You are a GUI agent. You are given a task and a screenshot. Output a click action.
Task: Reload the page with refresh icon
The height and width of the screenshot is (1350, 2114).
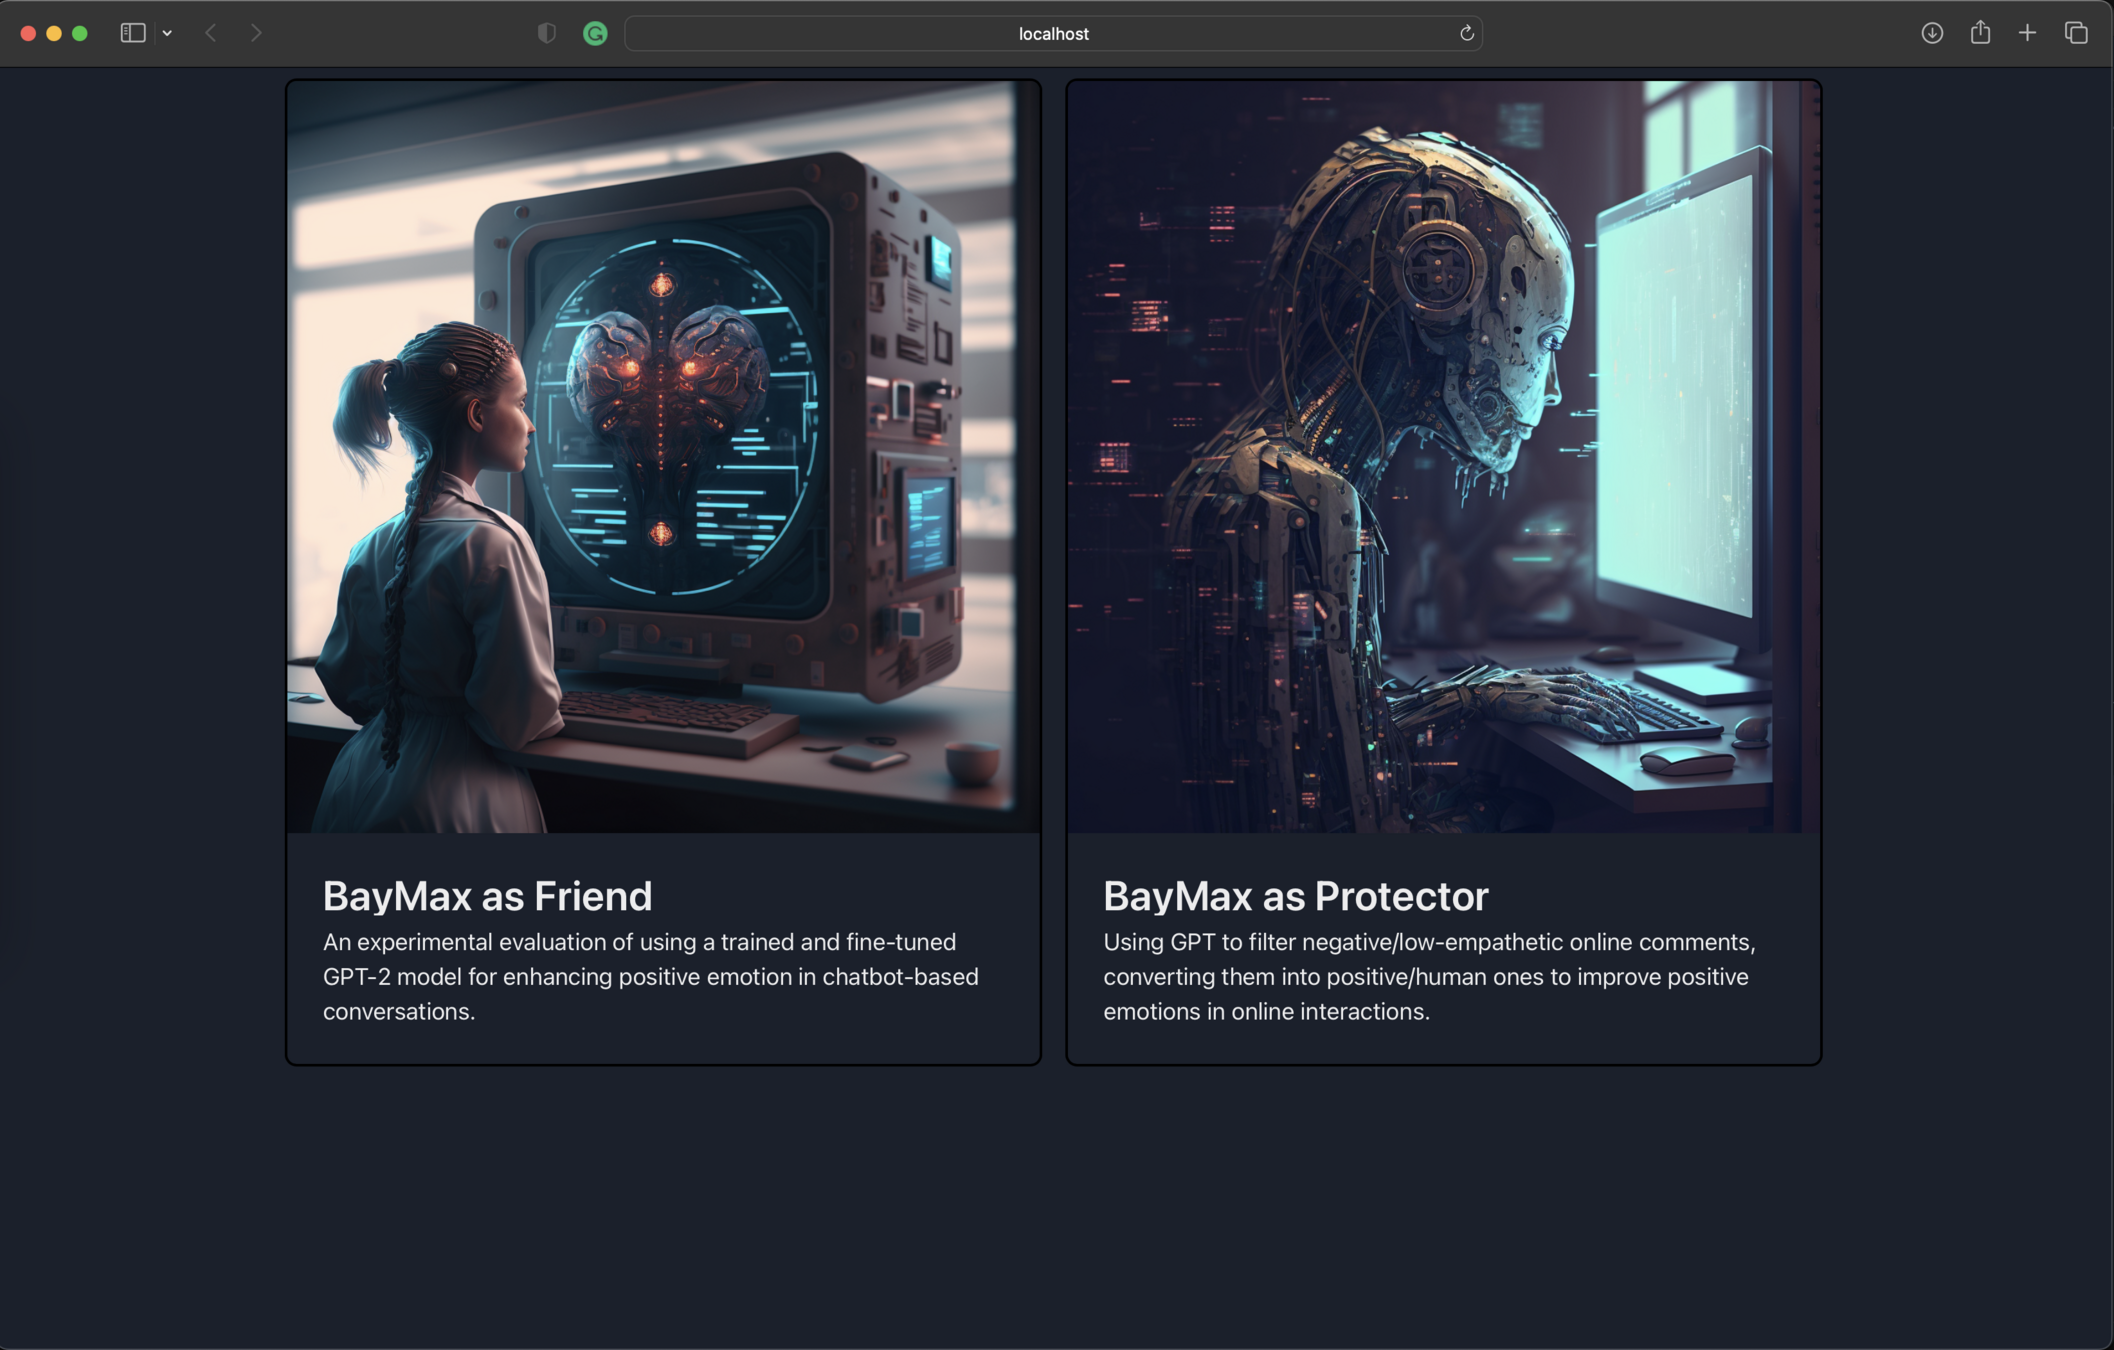[1466, 33]
